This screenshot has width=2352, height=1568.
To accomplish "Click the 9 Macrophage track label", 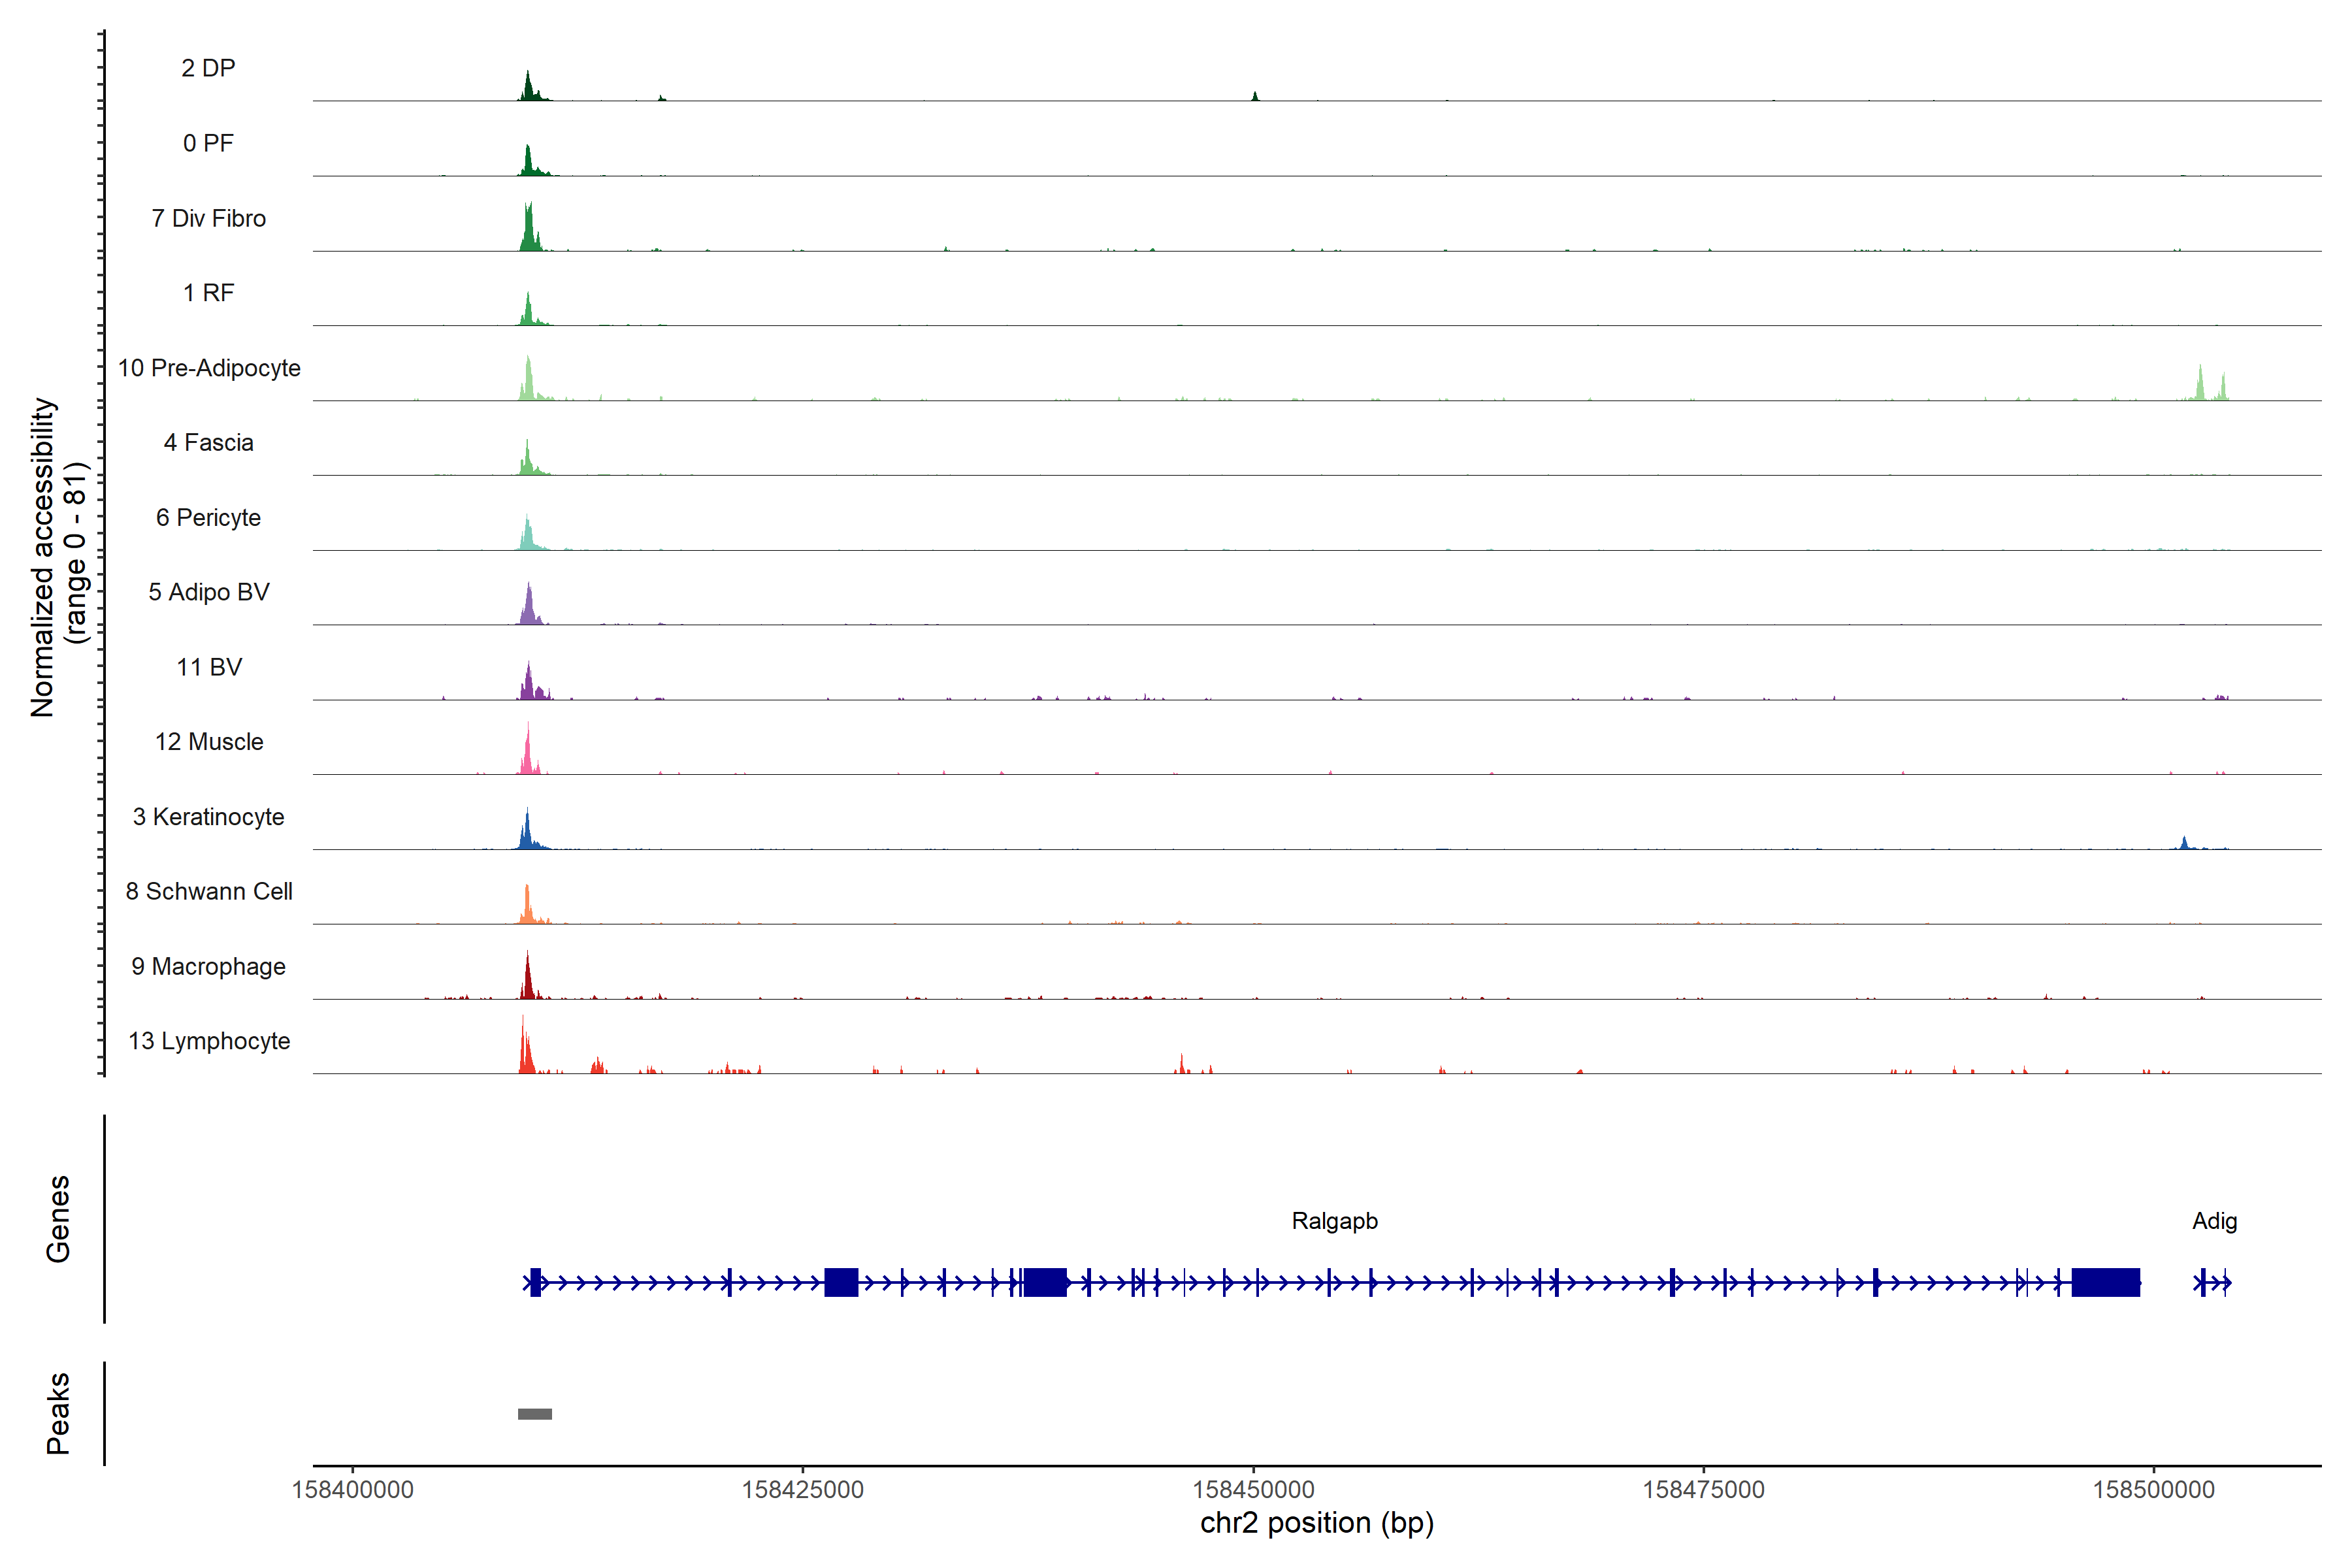I will 209,966.
